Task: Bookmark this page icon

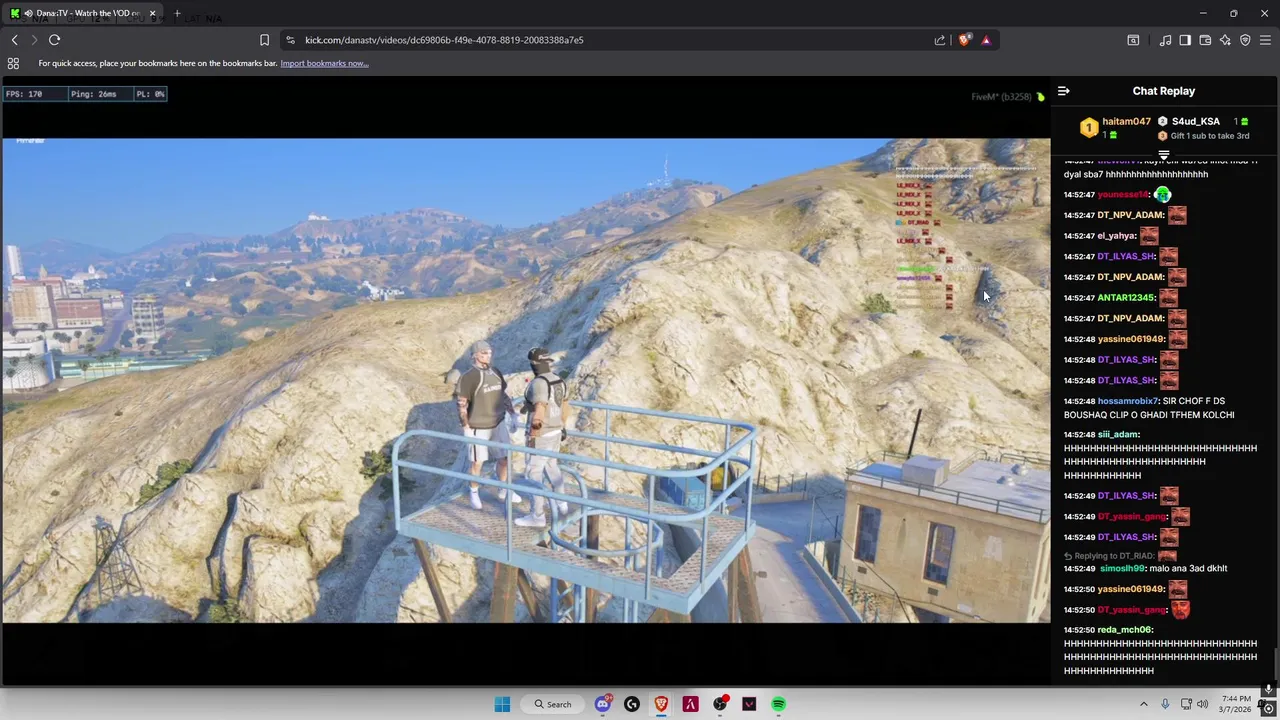Action: tap(264, 40)
